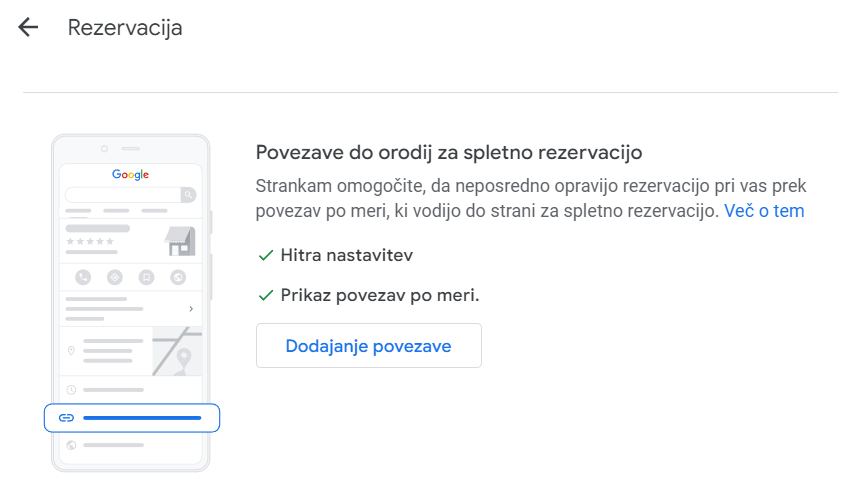Viewport: 859px width, 486px height.
Task: Click the storefront icon in phone illustration
Action: pyautogui.click(x=180, y=241)
